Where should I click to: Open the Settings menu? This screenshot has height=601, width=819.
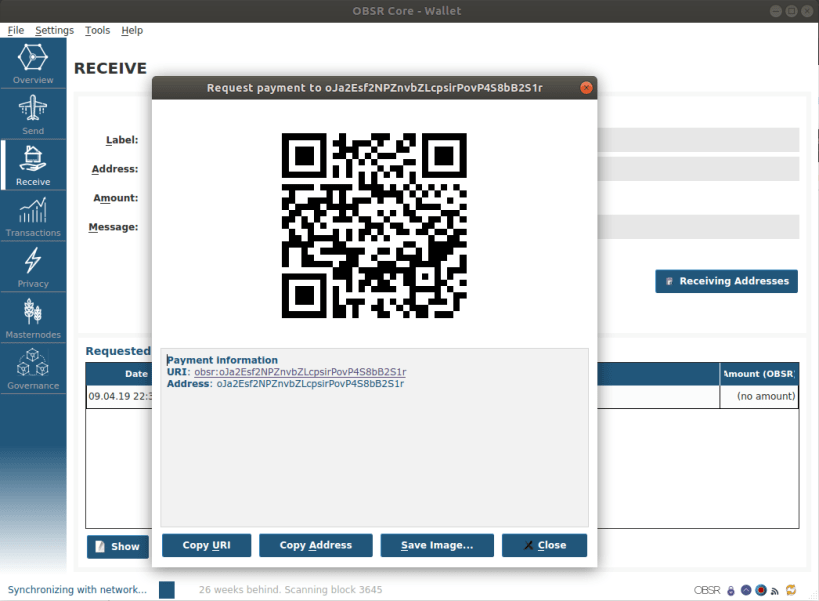pyautogui.click(x=54, y=30)
